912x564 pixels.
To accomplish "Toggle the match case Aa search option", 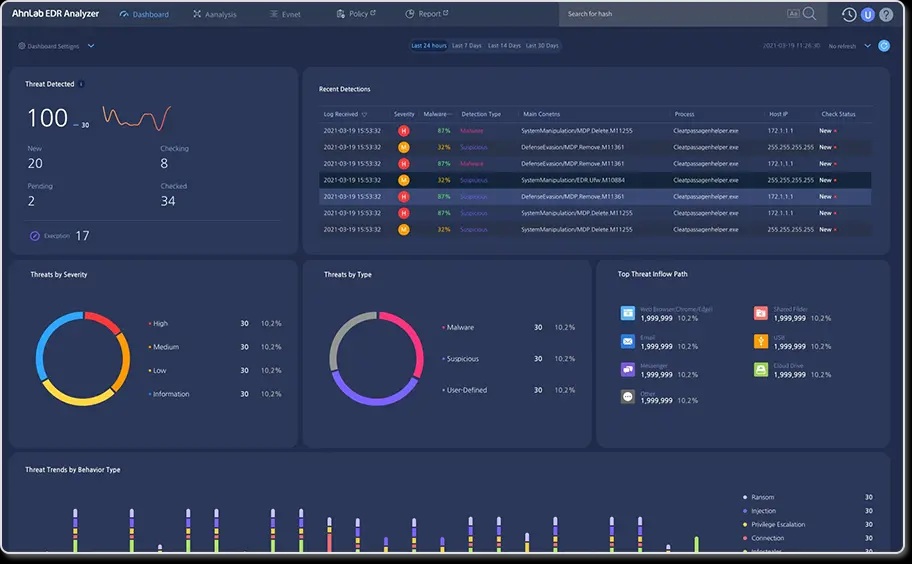I will pos(793,13).
